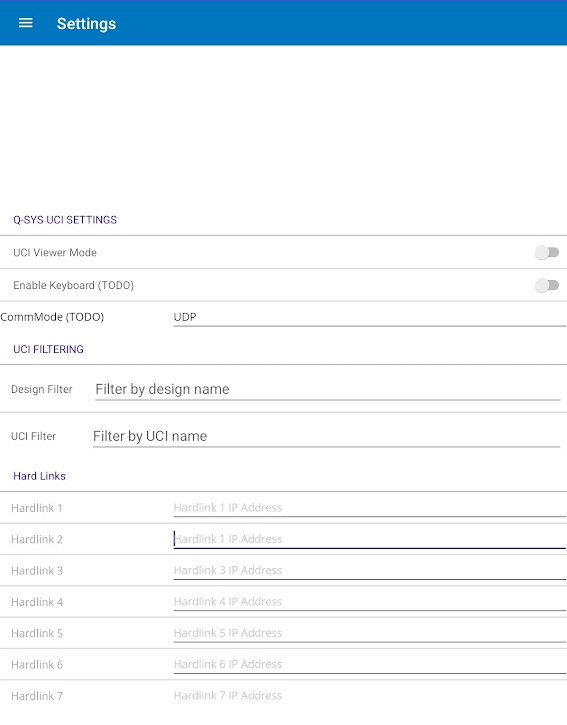This screenshot has width=567, height=725.
Task: Click the UCI FILTERING section header
Action: [x=49, y=349]
